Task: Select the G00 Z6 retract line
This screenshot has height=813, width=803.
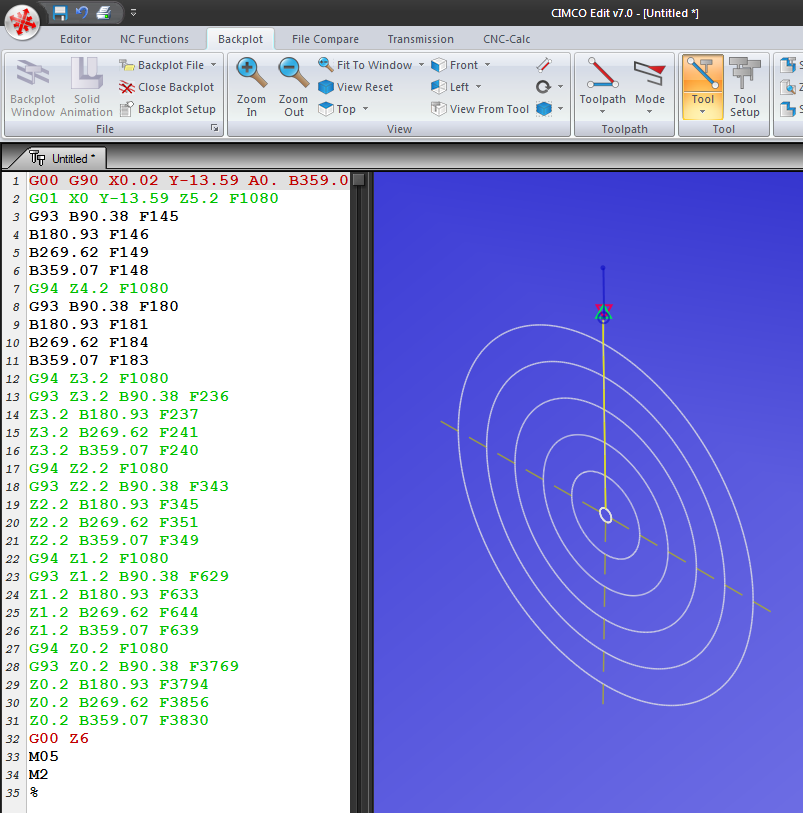Action: coord(59,738)
